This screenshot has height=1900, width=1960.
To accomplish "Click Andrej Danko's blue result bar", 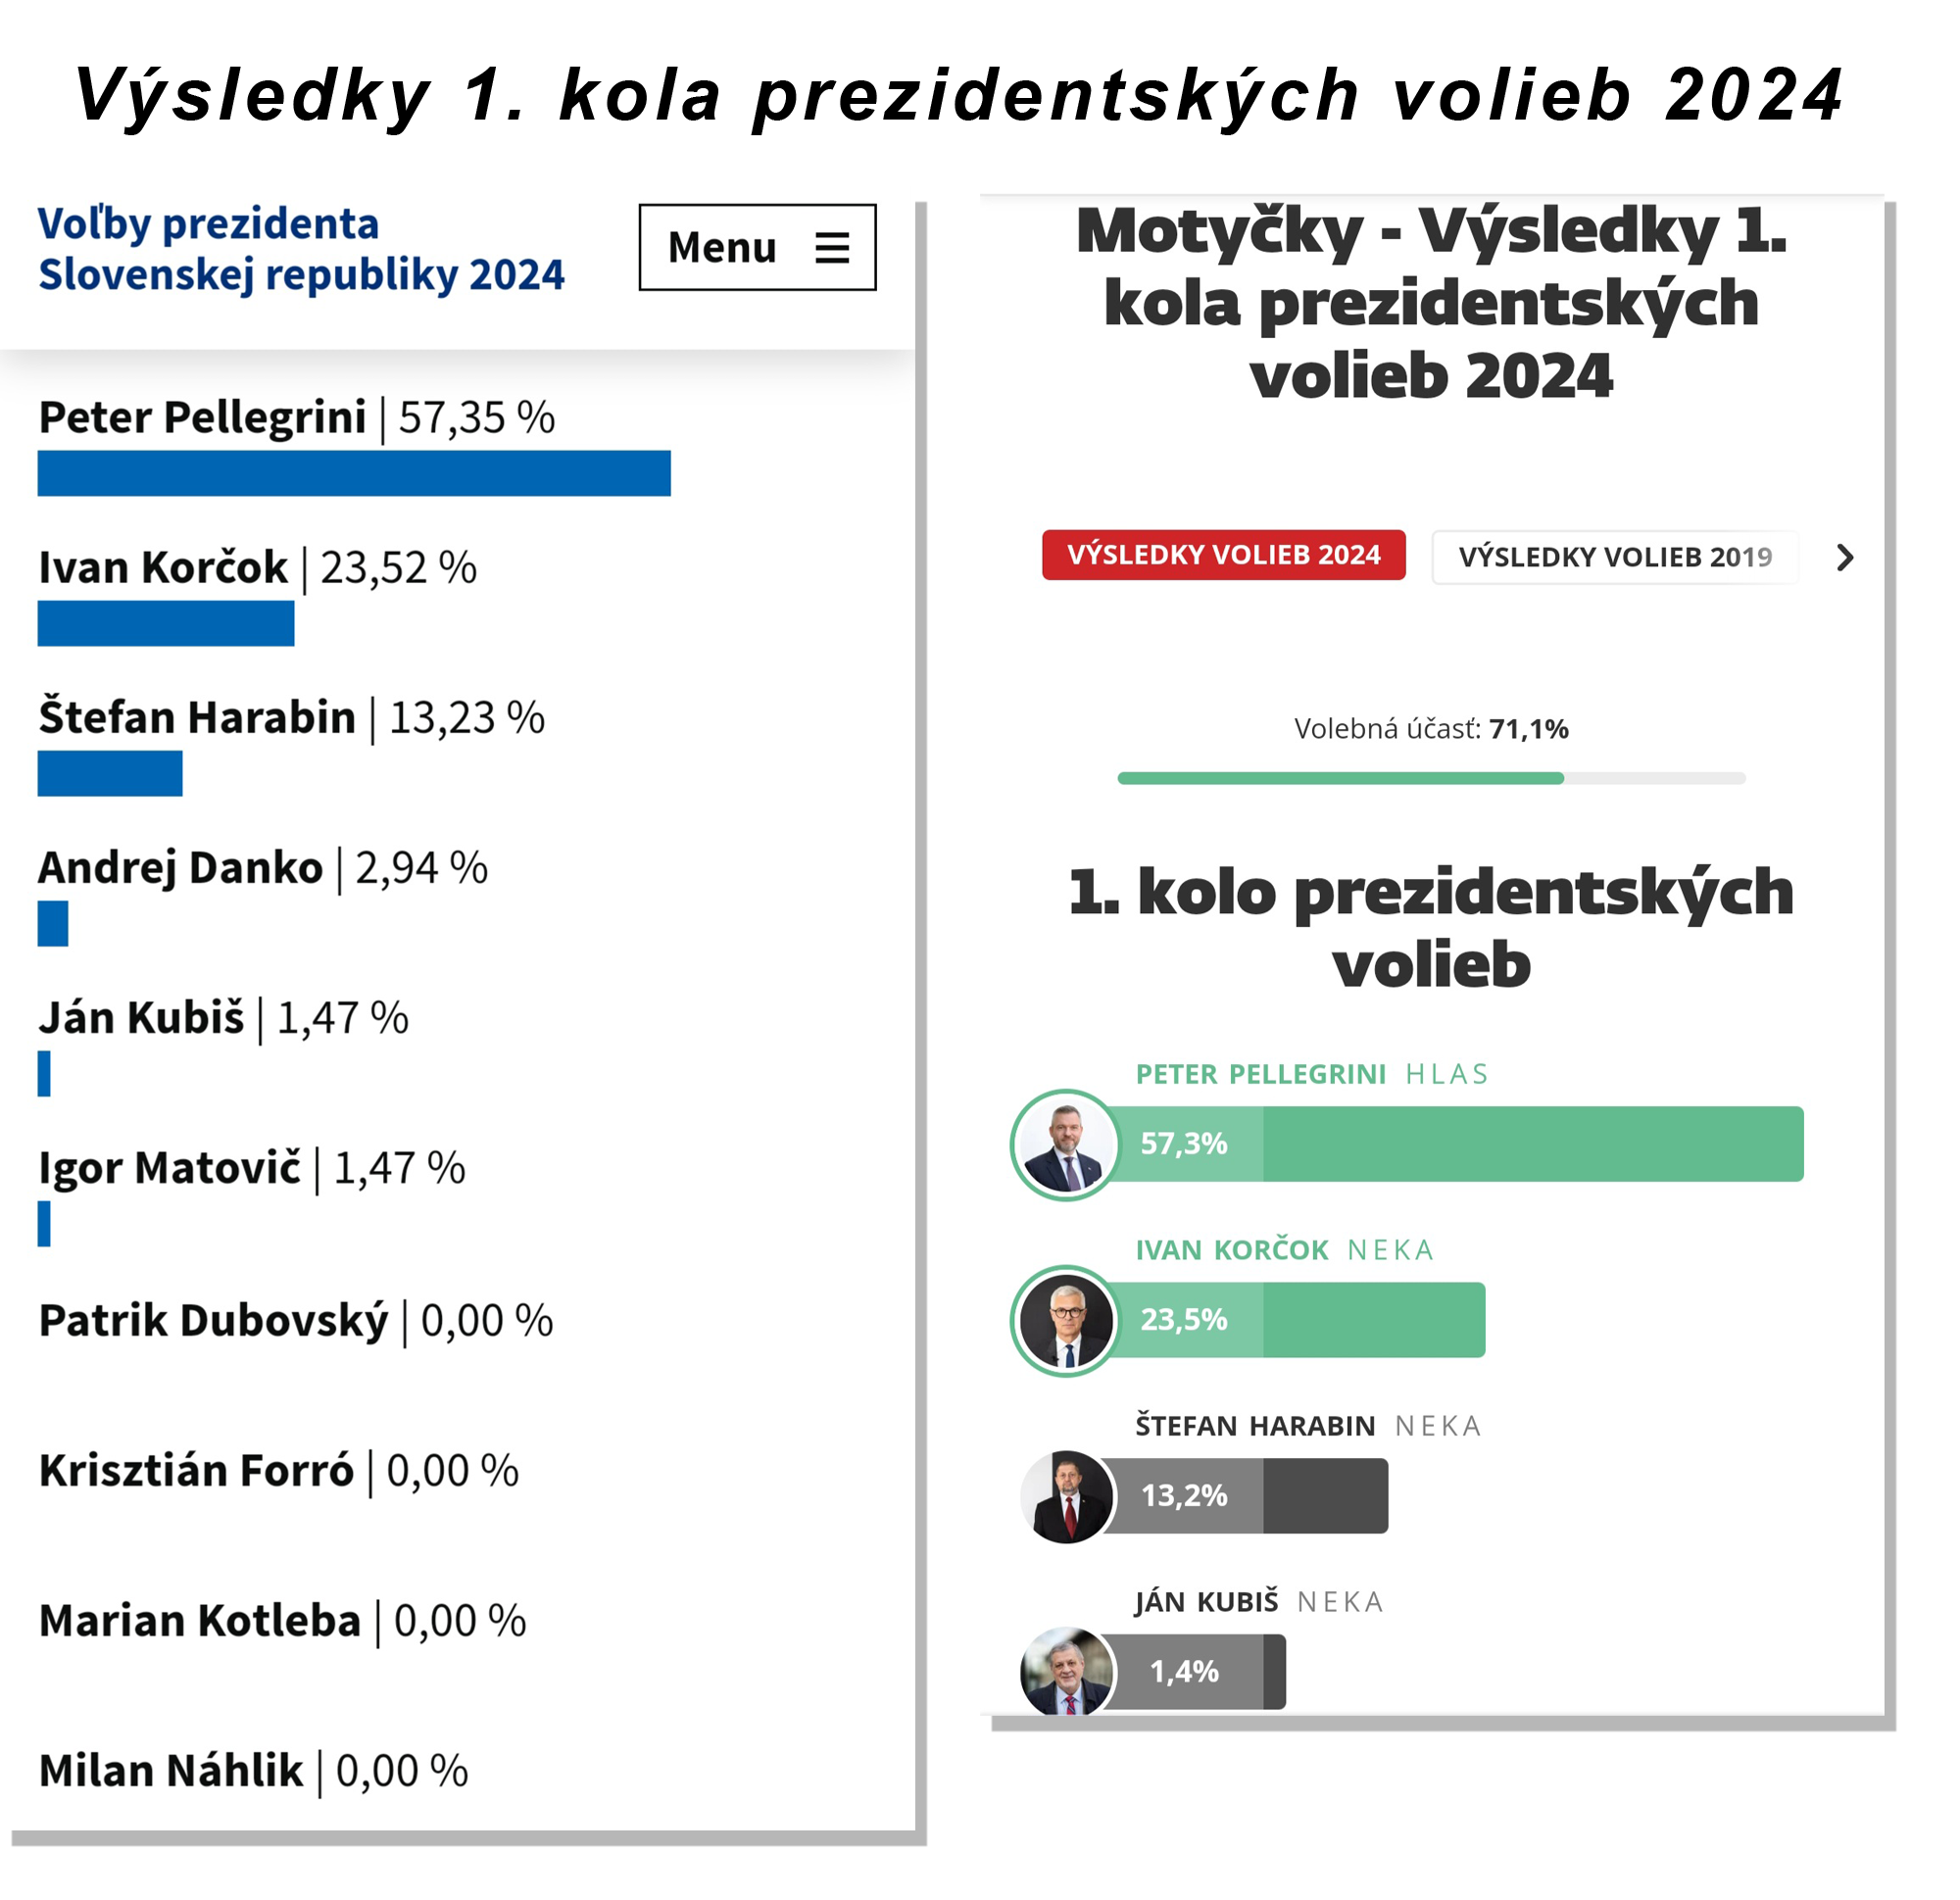I will (53, 923).
